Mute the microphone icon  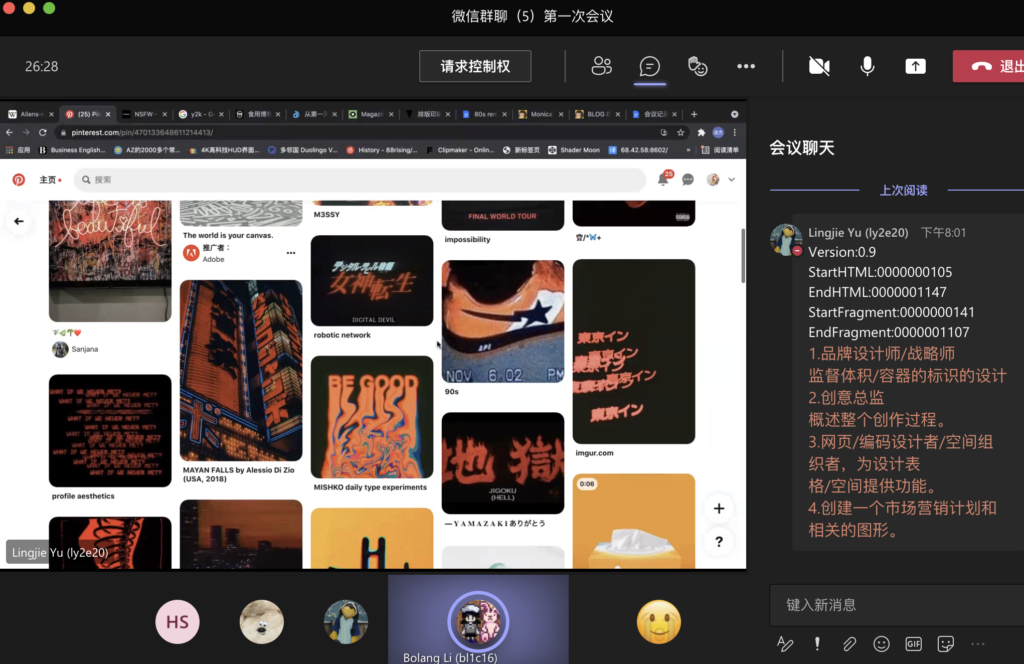point(867,66)
